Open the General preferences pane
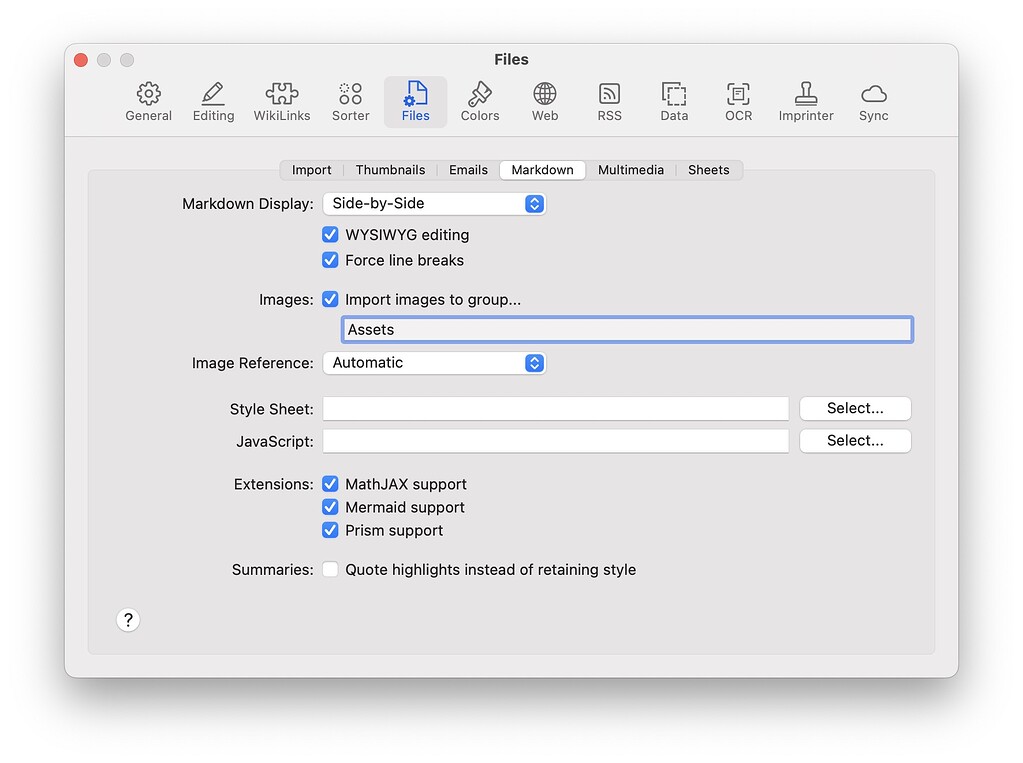The width and height of the screenshot is (1023, 763). (148, 101)
